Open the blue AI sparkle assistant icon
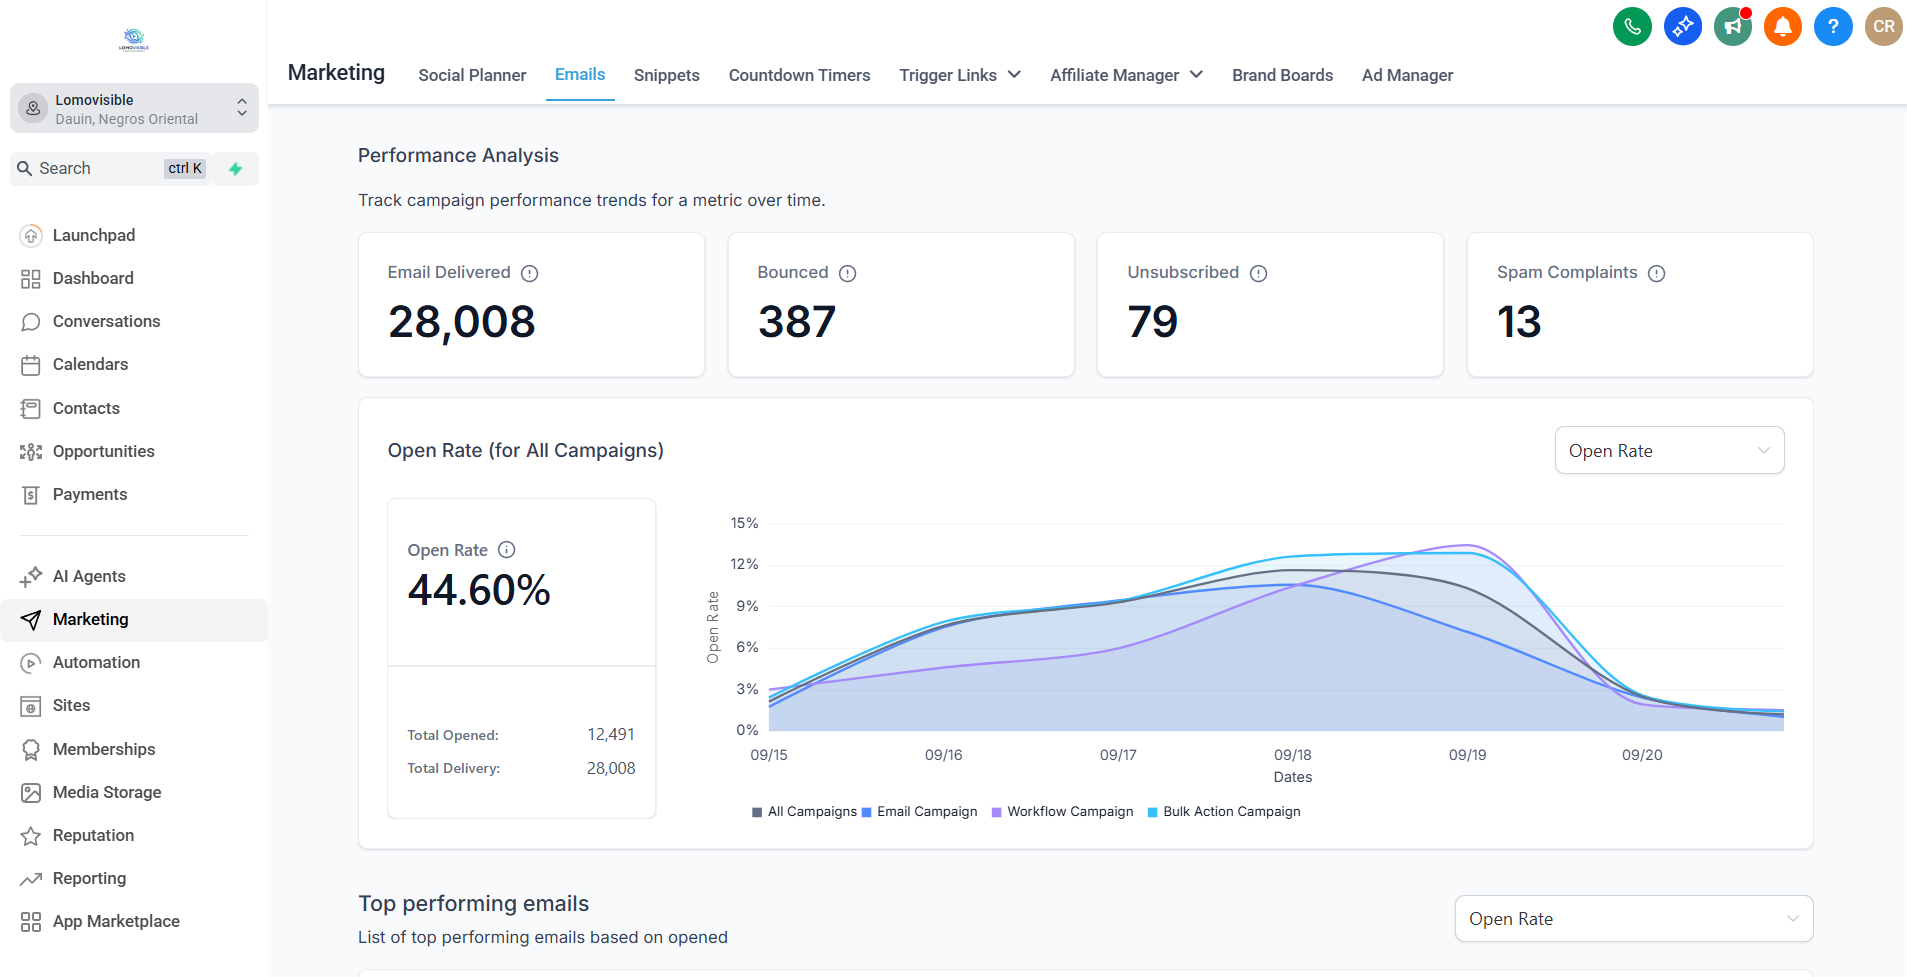Viewport: 1907px width, 977px height. click(1682, 27)
